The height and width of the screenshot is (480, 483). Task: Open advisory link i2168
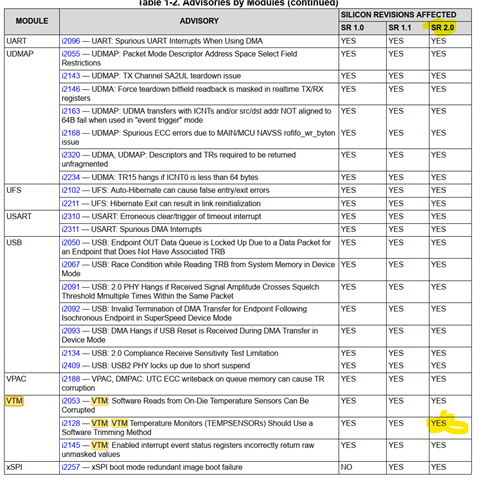click(71, 133)
